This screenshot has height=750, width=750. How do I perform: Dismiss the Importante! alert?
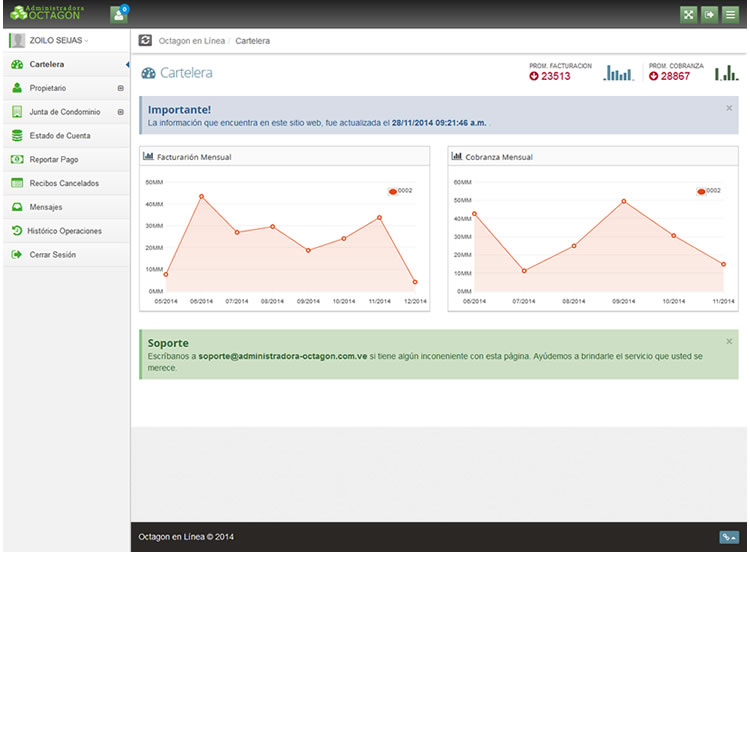pyautogui.click(x=729, y=107)
